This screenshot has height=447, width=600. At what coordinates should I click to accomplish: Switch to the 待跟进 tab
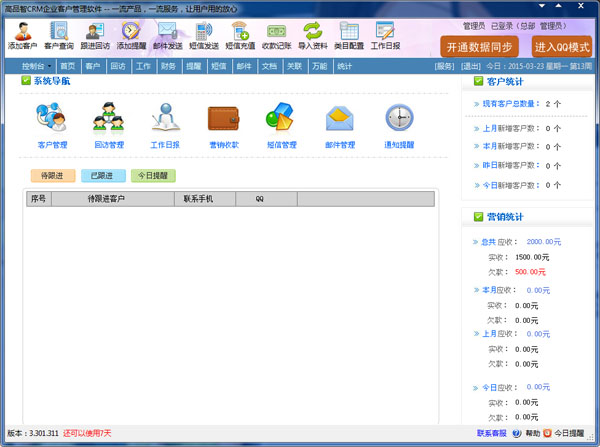click(53, 176)
